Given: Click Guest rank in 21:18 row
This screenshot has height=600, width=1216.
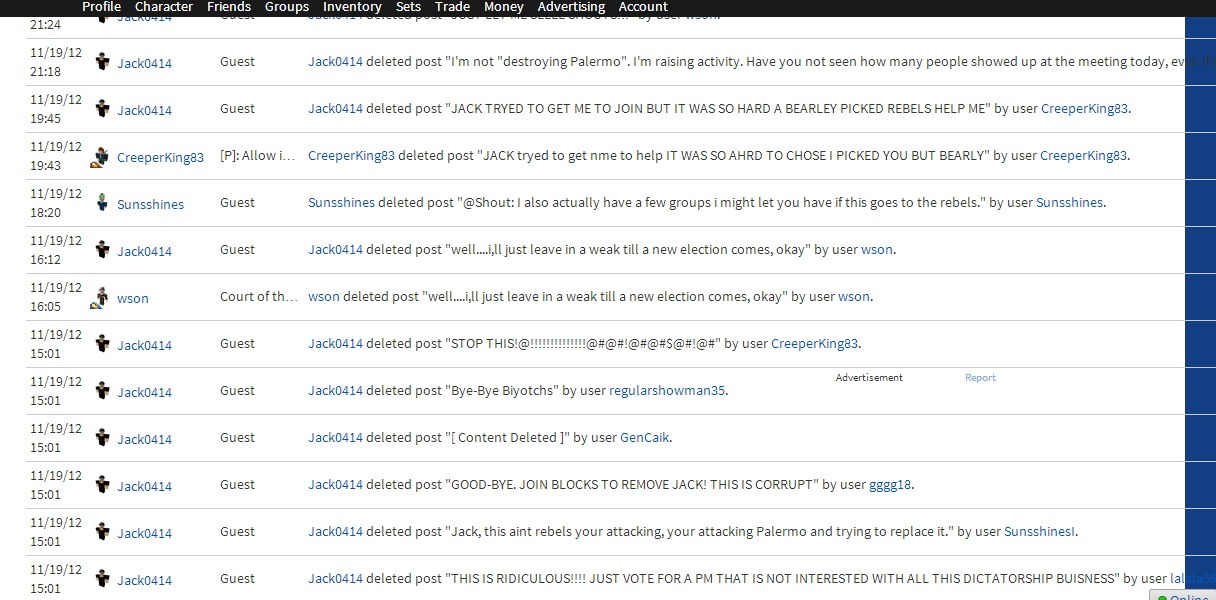Looking at the screenshot, I should point(237,61).
